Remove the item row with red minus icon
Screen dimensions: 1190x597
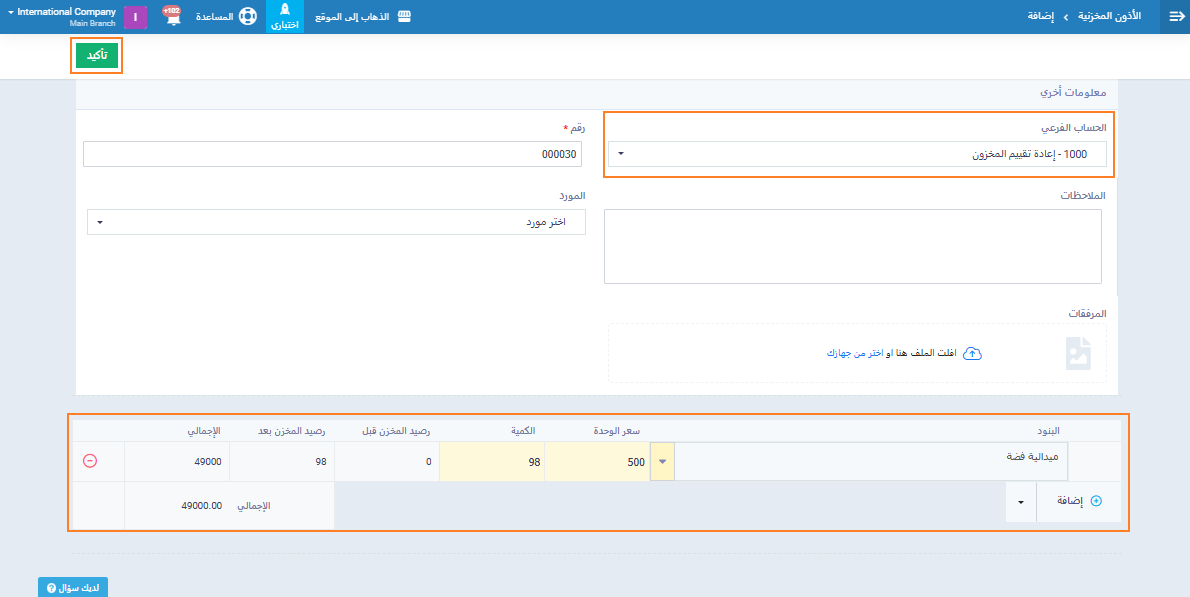[90, 461]
